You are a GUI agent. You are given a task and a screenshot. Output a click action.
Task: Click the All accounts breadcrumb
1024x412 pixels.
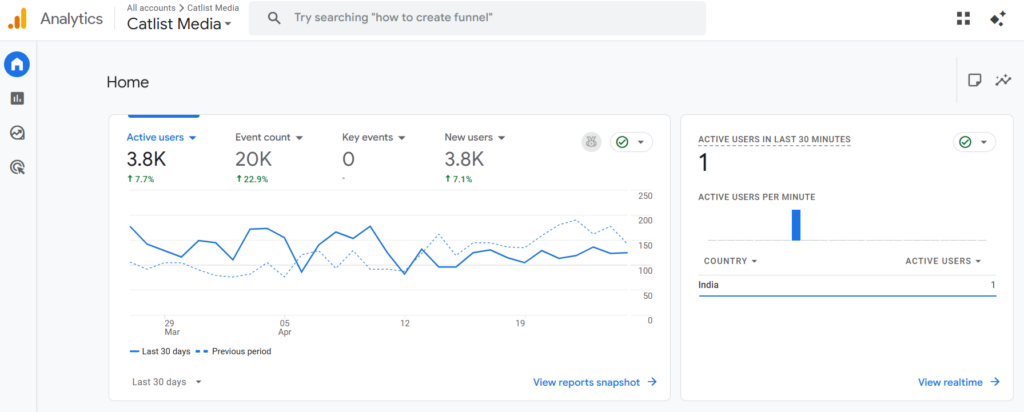[x=151, y=8]
